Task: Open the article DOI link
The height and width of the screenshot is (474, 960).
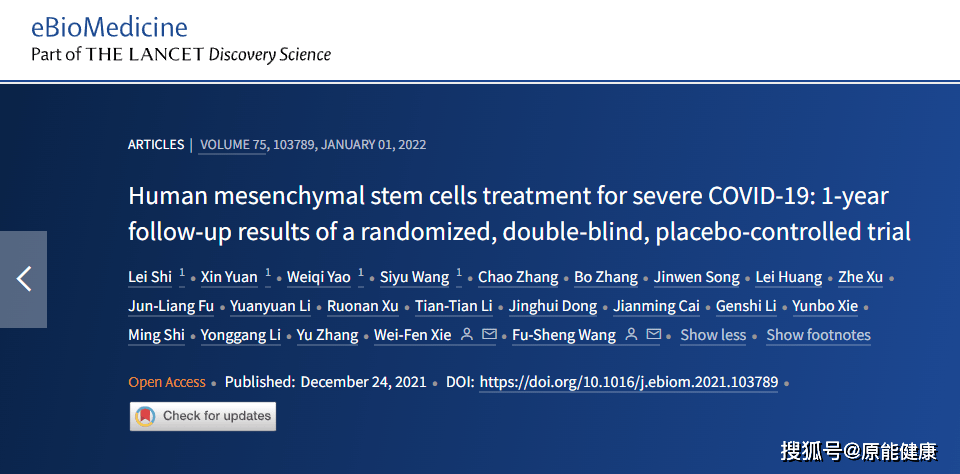Action: (630, 382)
